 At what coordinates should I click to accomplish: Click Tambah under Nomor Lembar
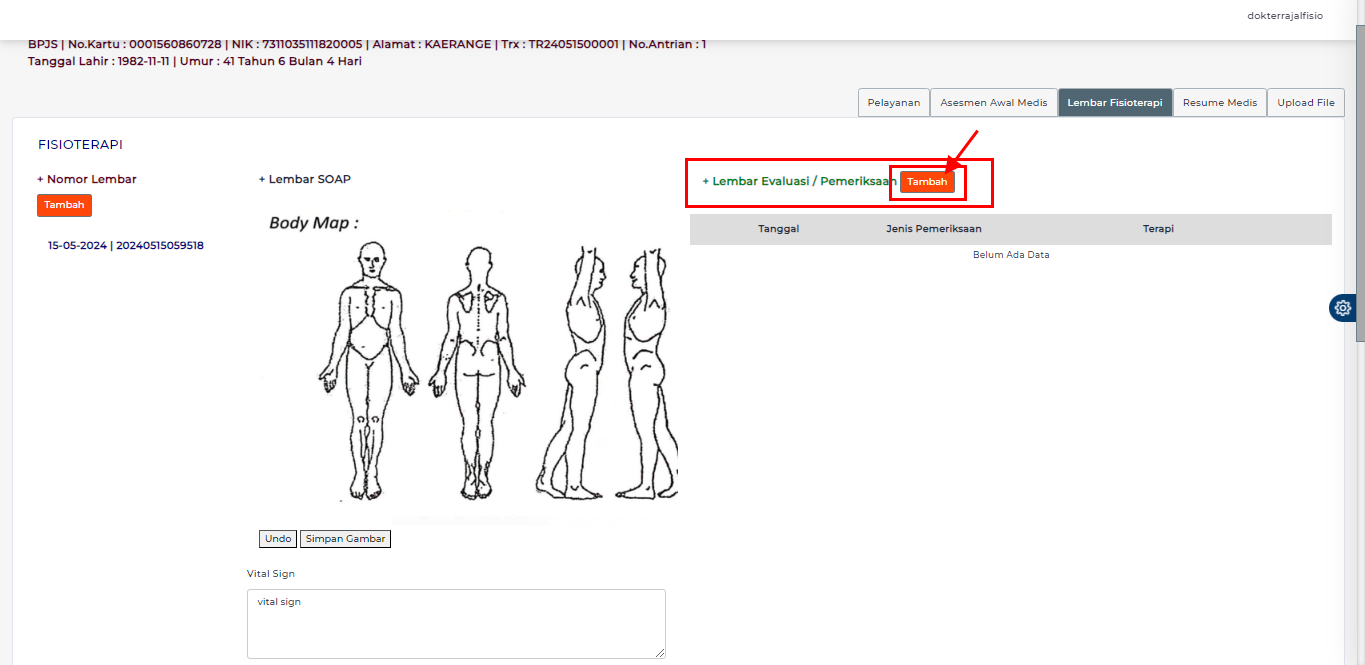click(x=64, y=205)
